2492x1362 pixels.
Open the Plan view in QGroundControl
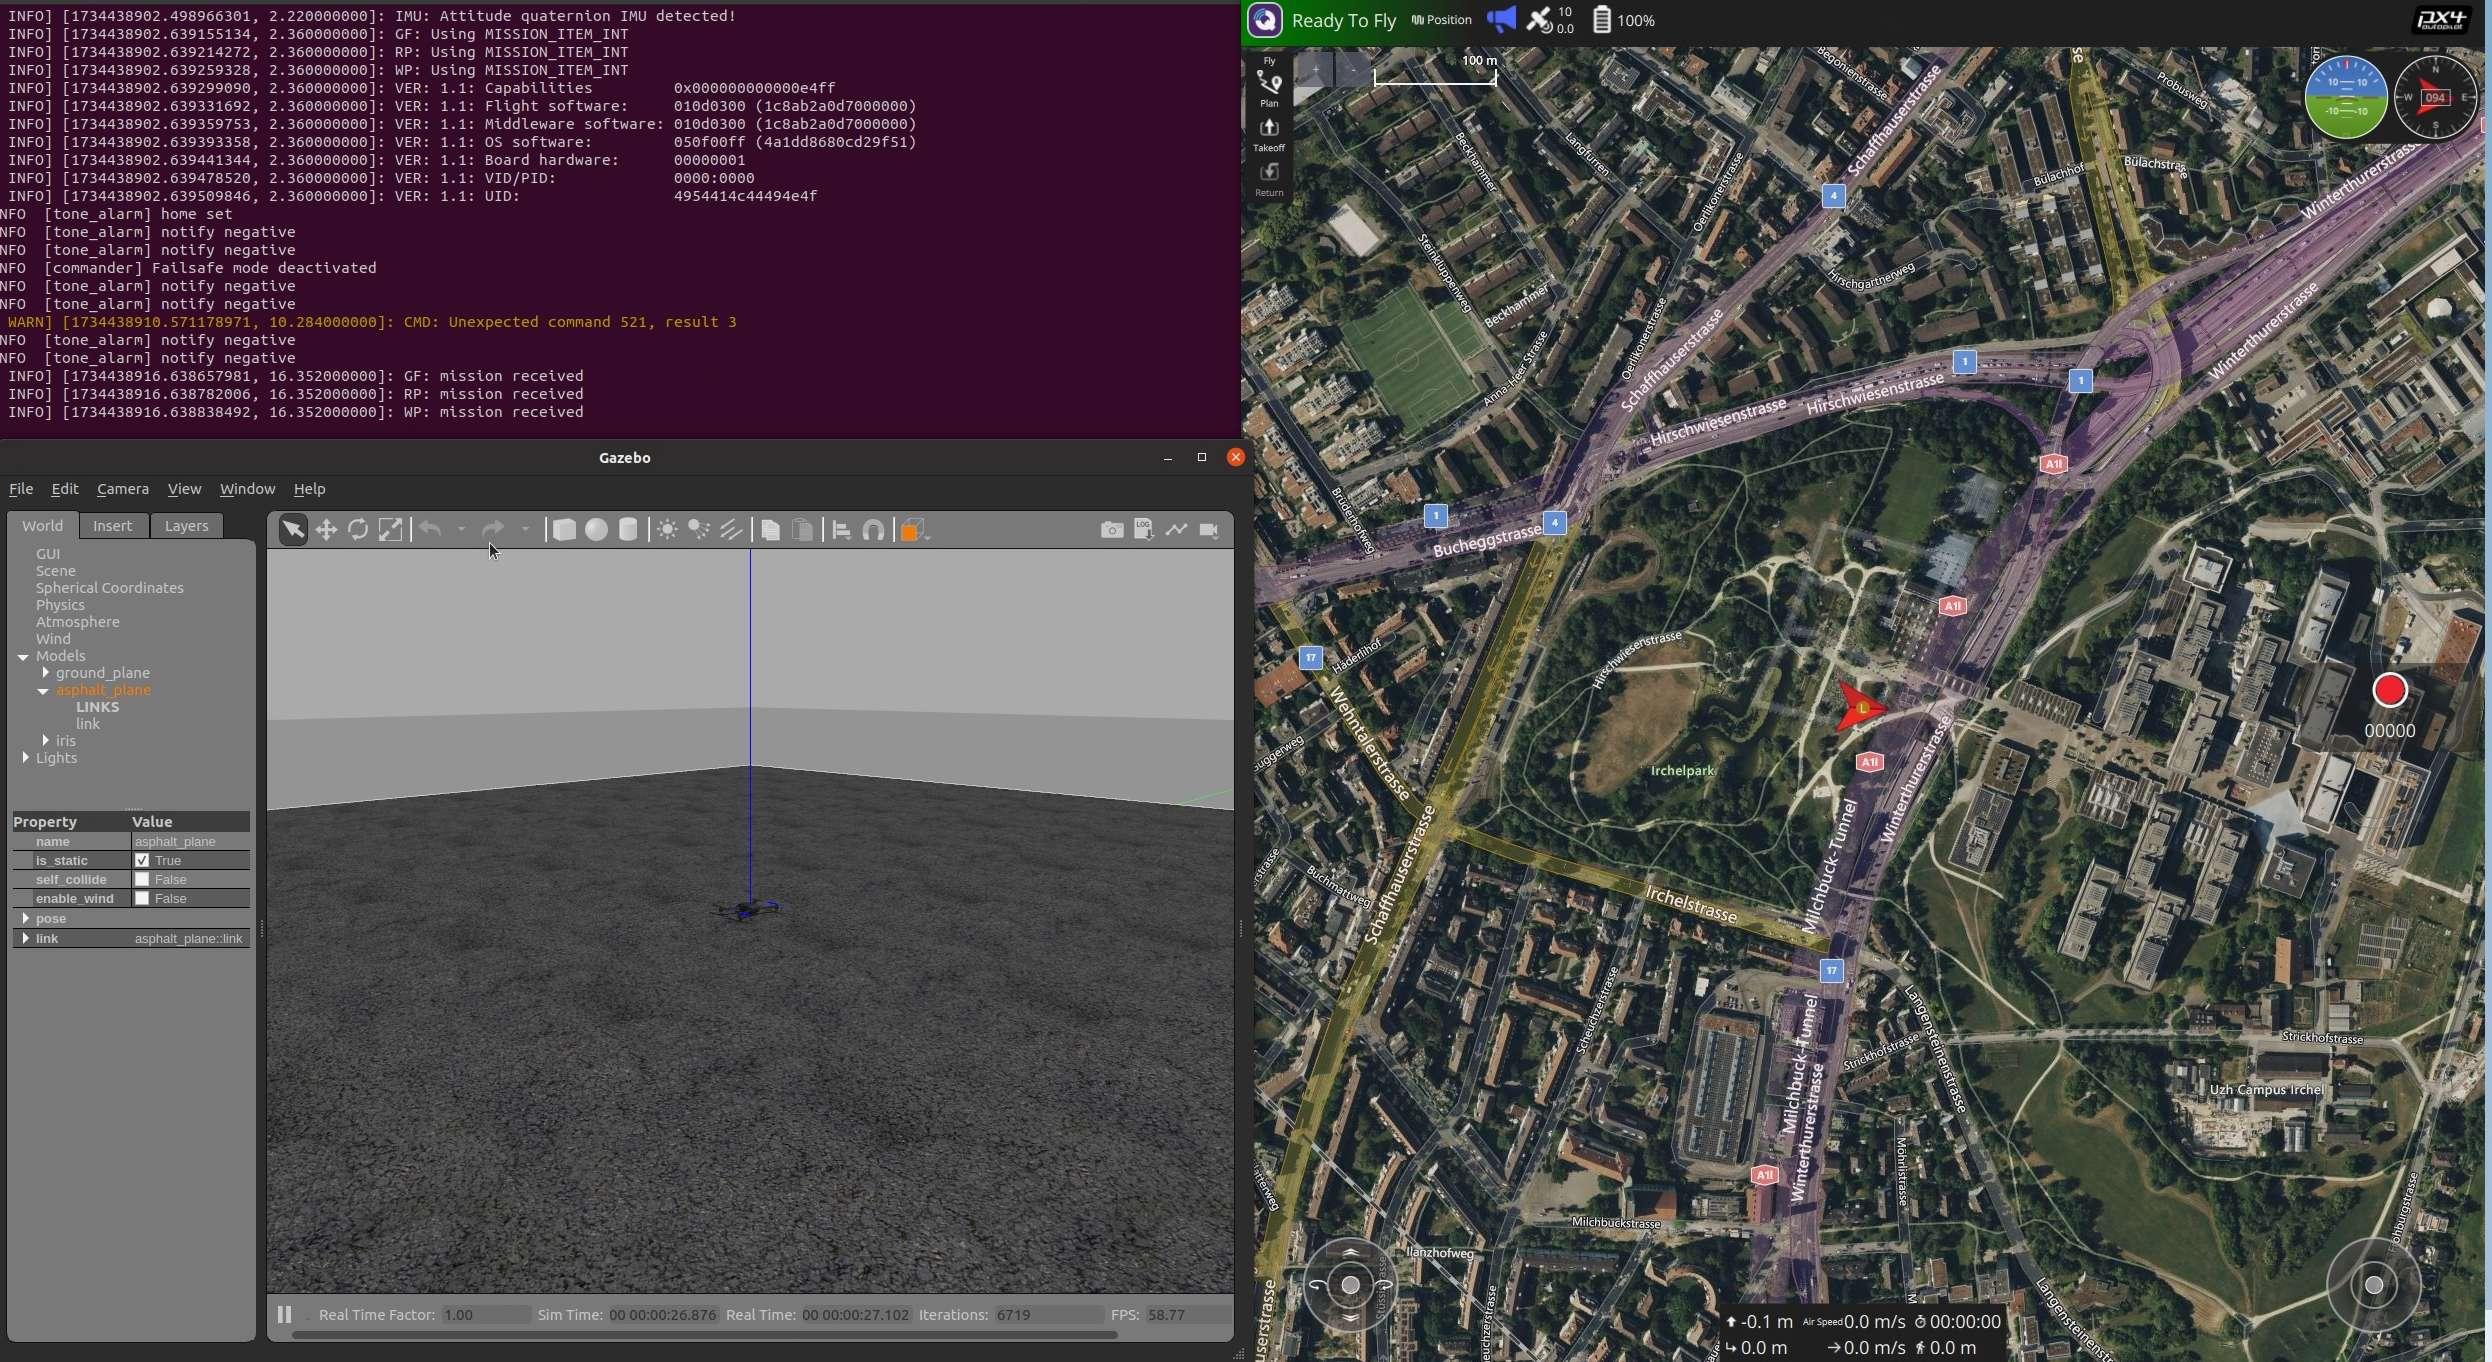tap(1269, 89)
